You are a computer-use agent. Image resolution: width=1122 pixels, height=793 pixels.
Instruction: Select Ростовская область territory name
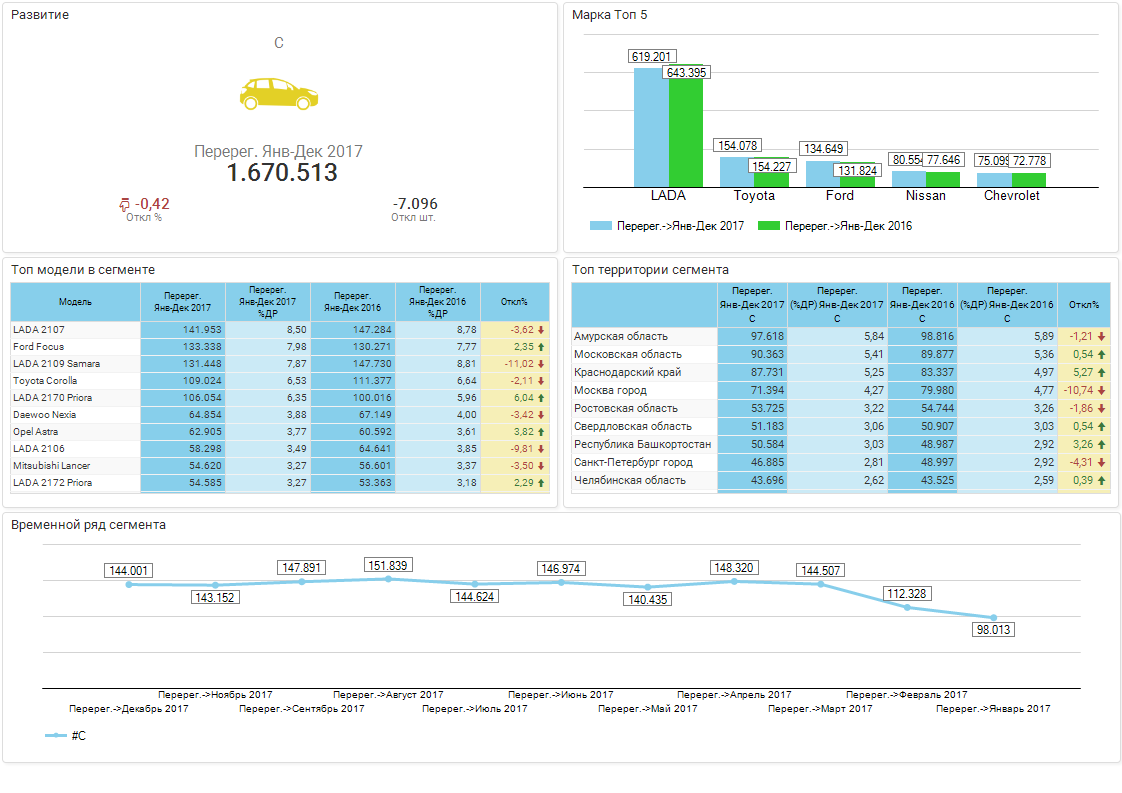point(625,409)
